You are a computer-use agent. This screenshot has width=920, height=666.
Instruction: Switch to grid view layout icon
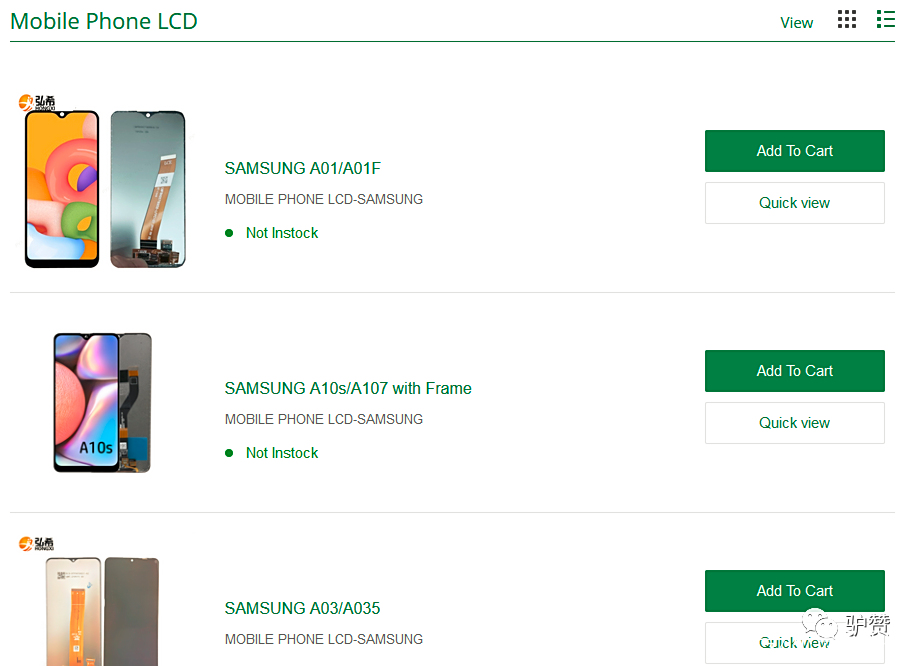pyautogui.click(x=846, y=19)
